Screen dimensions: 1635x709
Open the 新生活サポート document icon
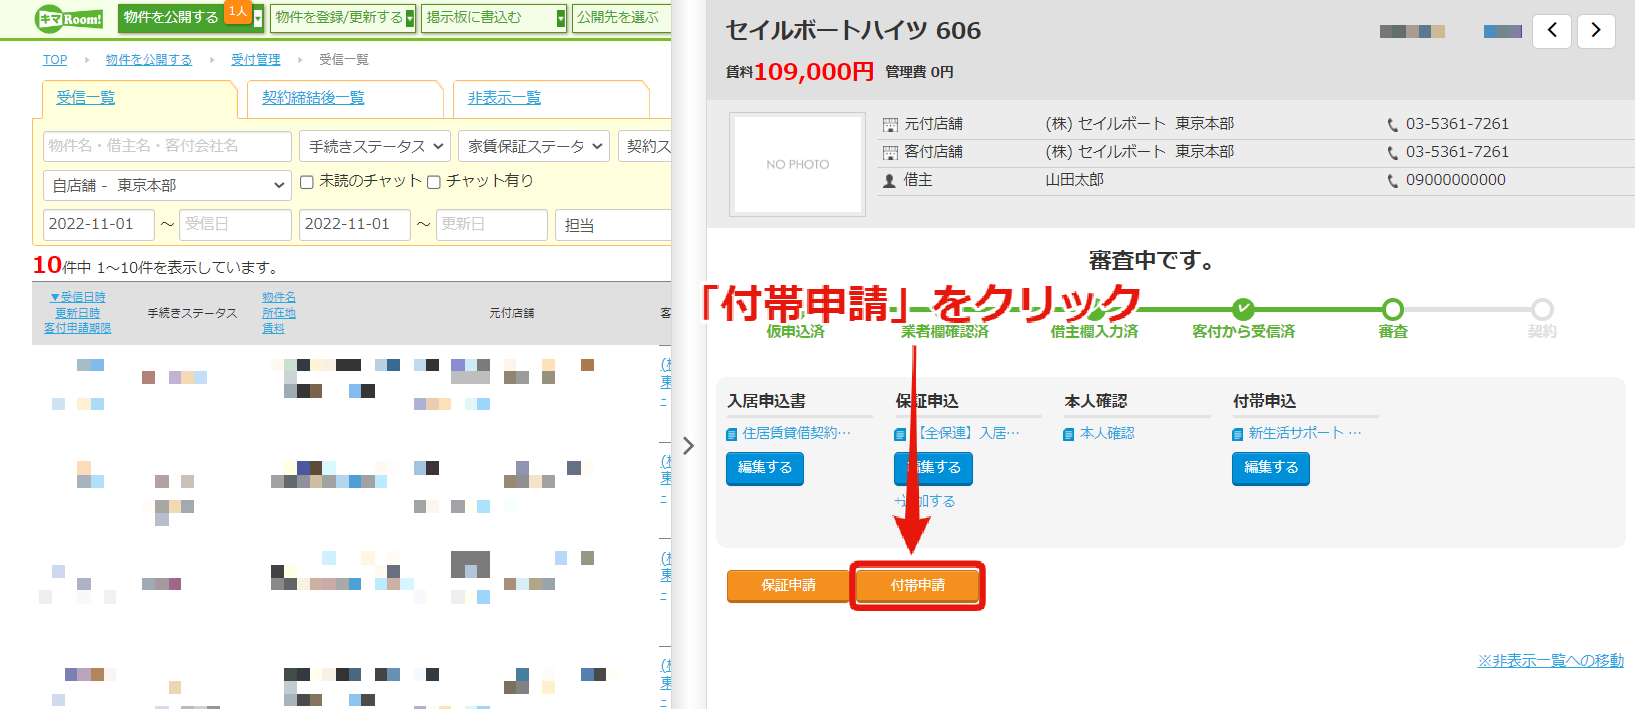1238,434
